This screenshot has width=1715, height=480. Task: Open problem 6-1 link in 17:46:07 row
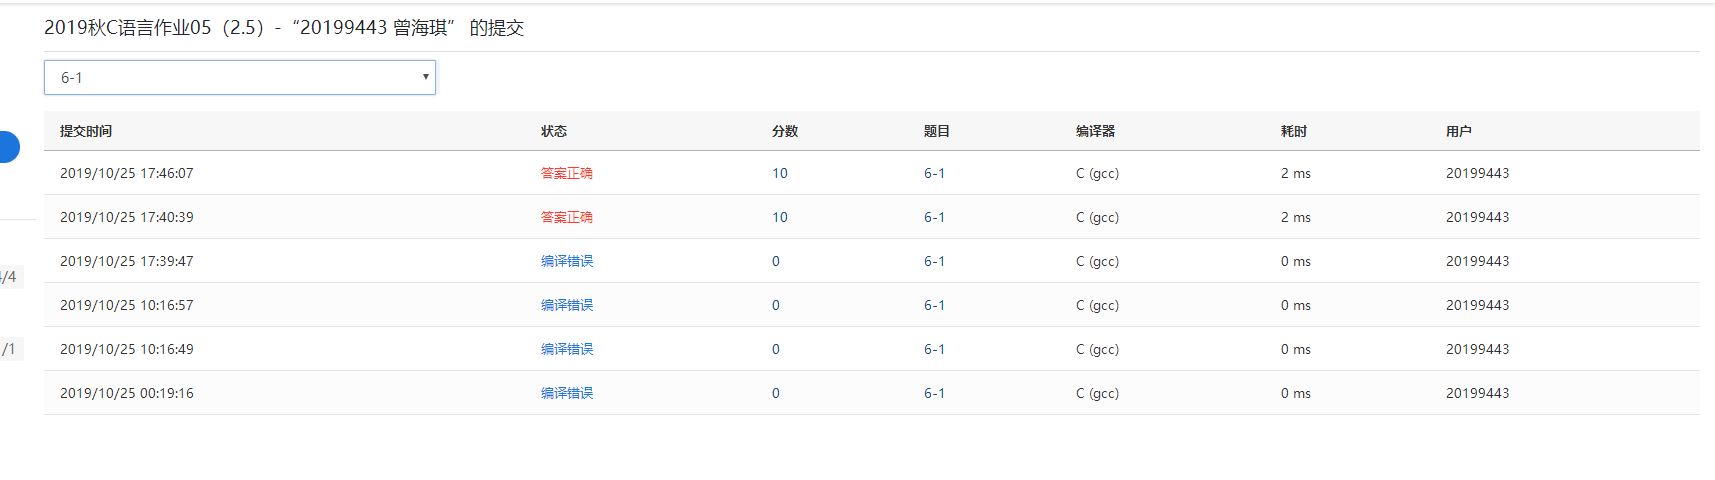coord(934,173)
